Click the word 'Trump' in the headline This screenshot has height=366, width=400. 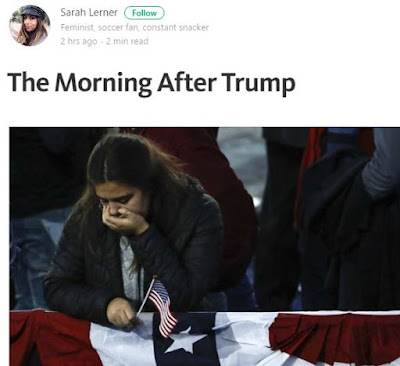pyautogui.click(x=259, y=83)
